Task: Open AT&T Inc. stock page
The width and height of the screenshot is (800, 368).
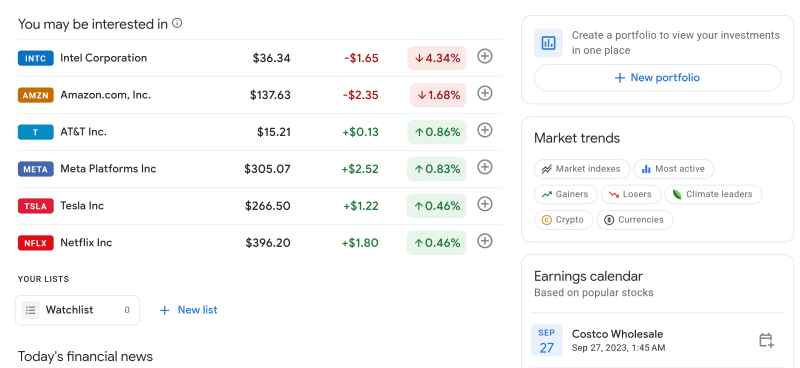Action: point(260,132)
